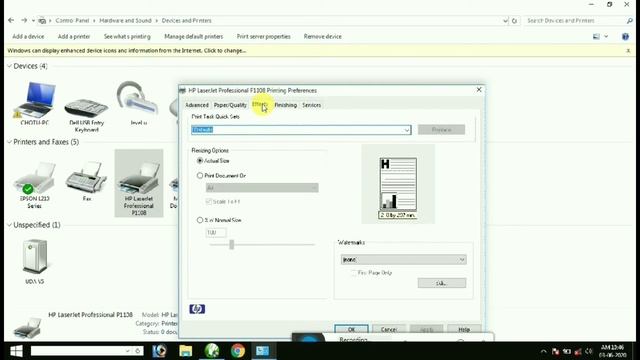Click the green globe taskbar icon
This screenshot has height=360, width=640.
pos(212,351)
